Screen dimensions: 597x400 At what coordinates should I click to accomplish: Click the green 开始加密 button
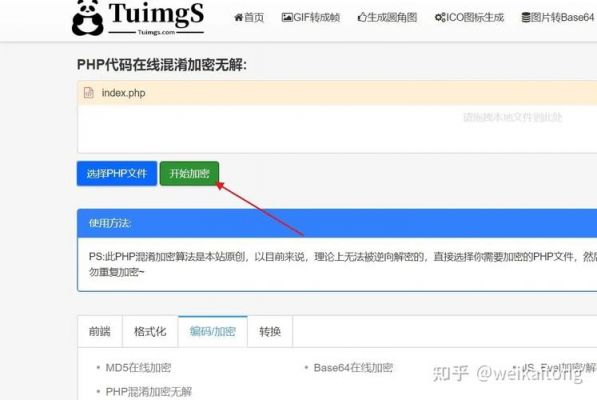point(189,174)
